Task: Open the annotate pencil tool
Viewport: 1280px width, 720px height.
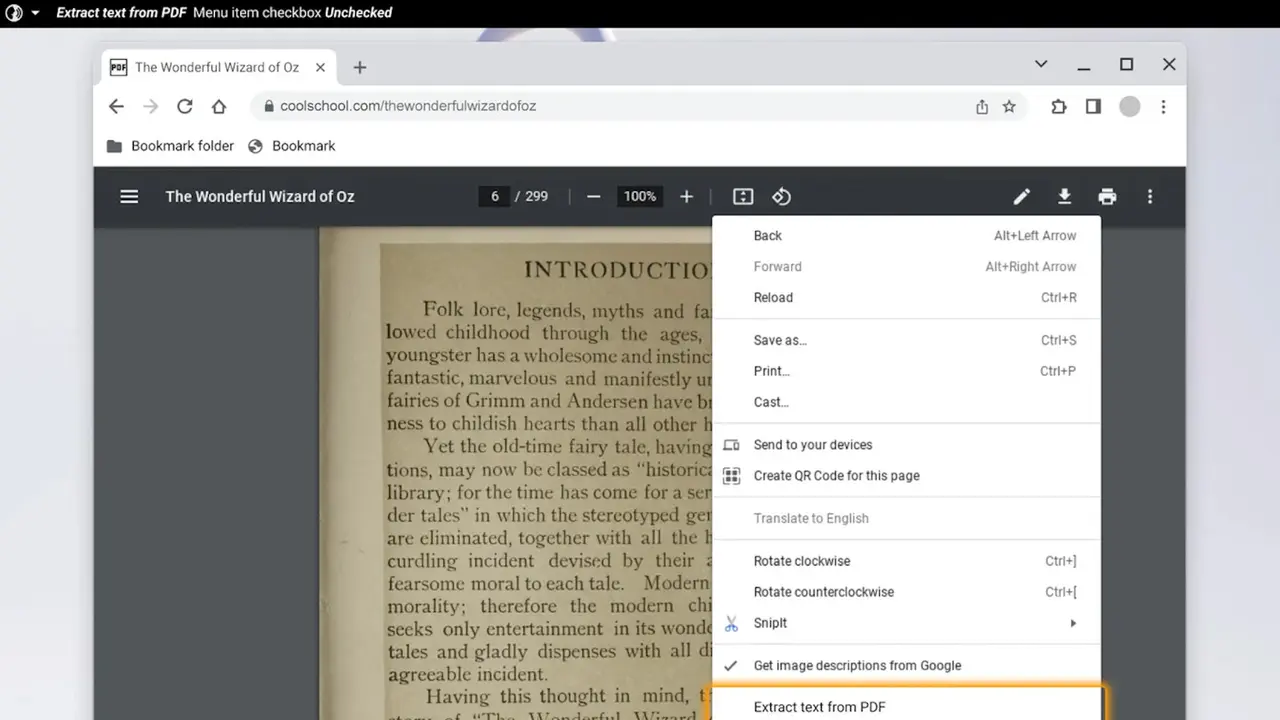Action: pos(1021,196)
